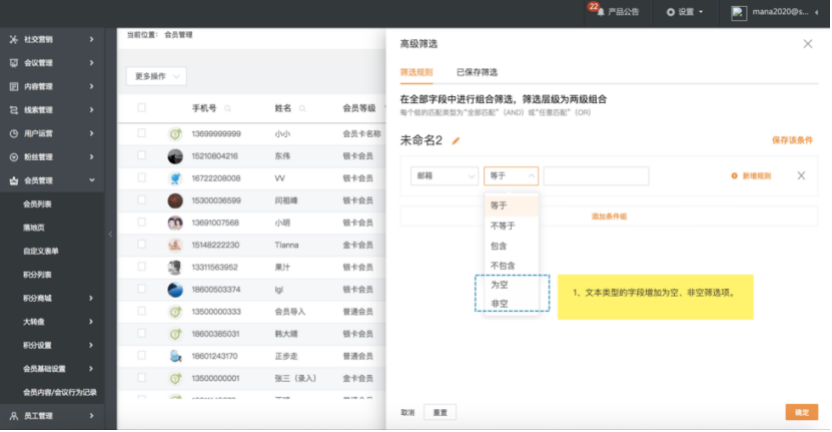The image size is (832, 432).
Task: Click the 线索管理 sidebar icon
Action: coord(14,110)
